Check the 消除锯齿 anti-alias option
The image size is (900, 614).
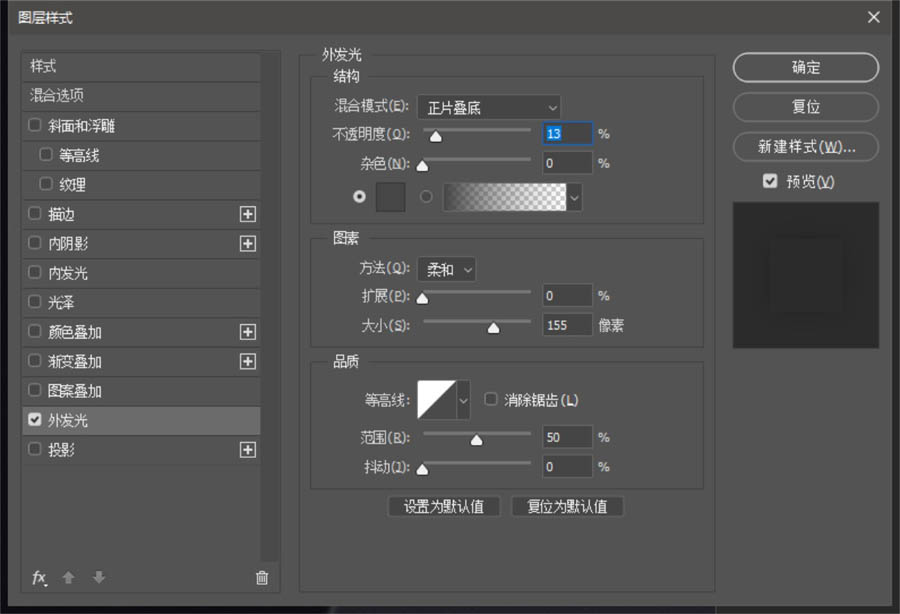491,399
